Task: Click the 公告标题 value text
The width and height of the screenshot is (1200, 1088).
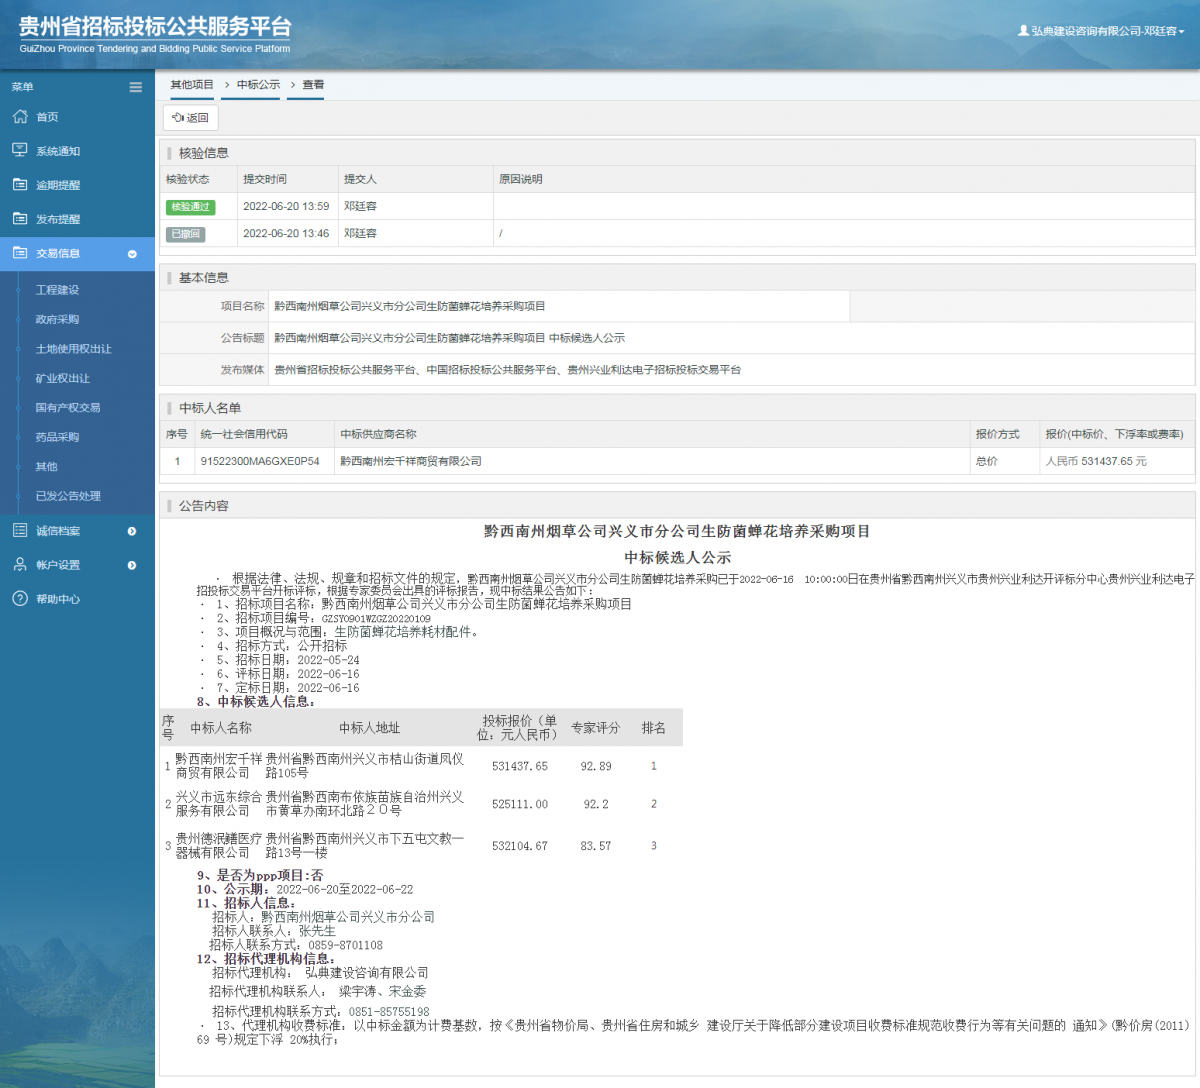Action: coord(449,338)
